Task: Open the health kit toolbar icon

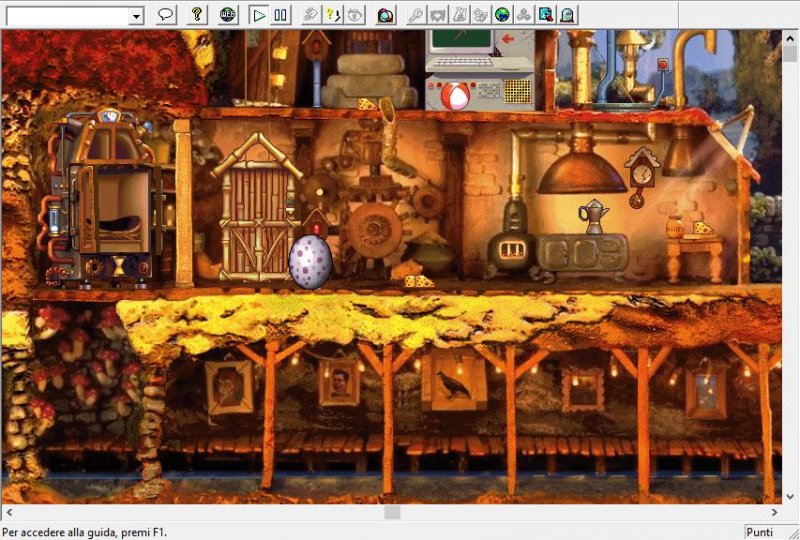Action: [438, 15]
